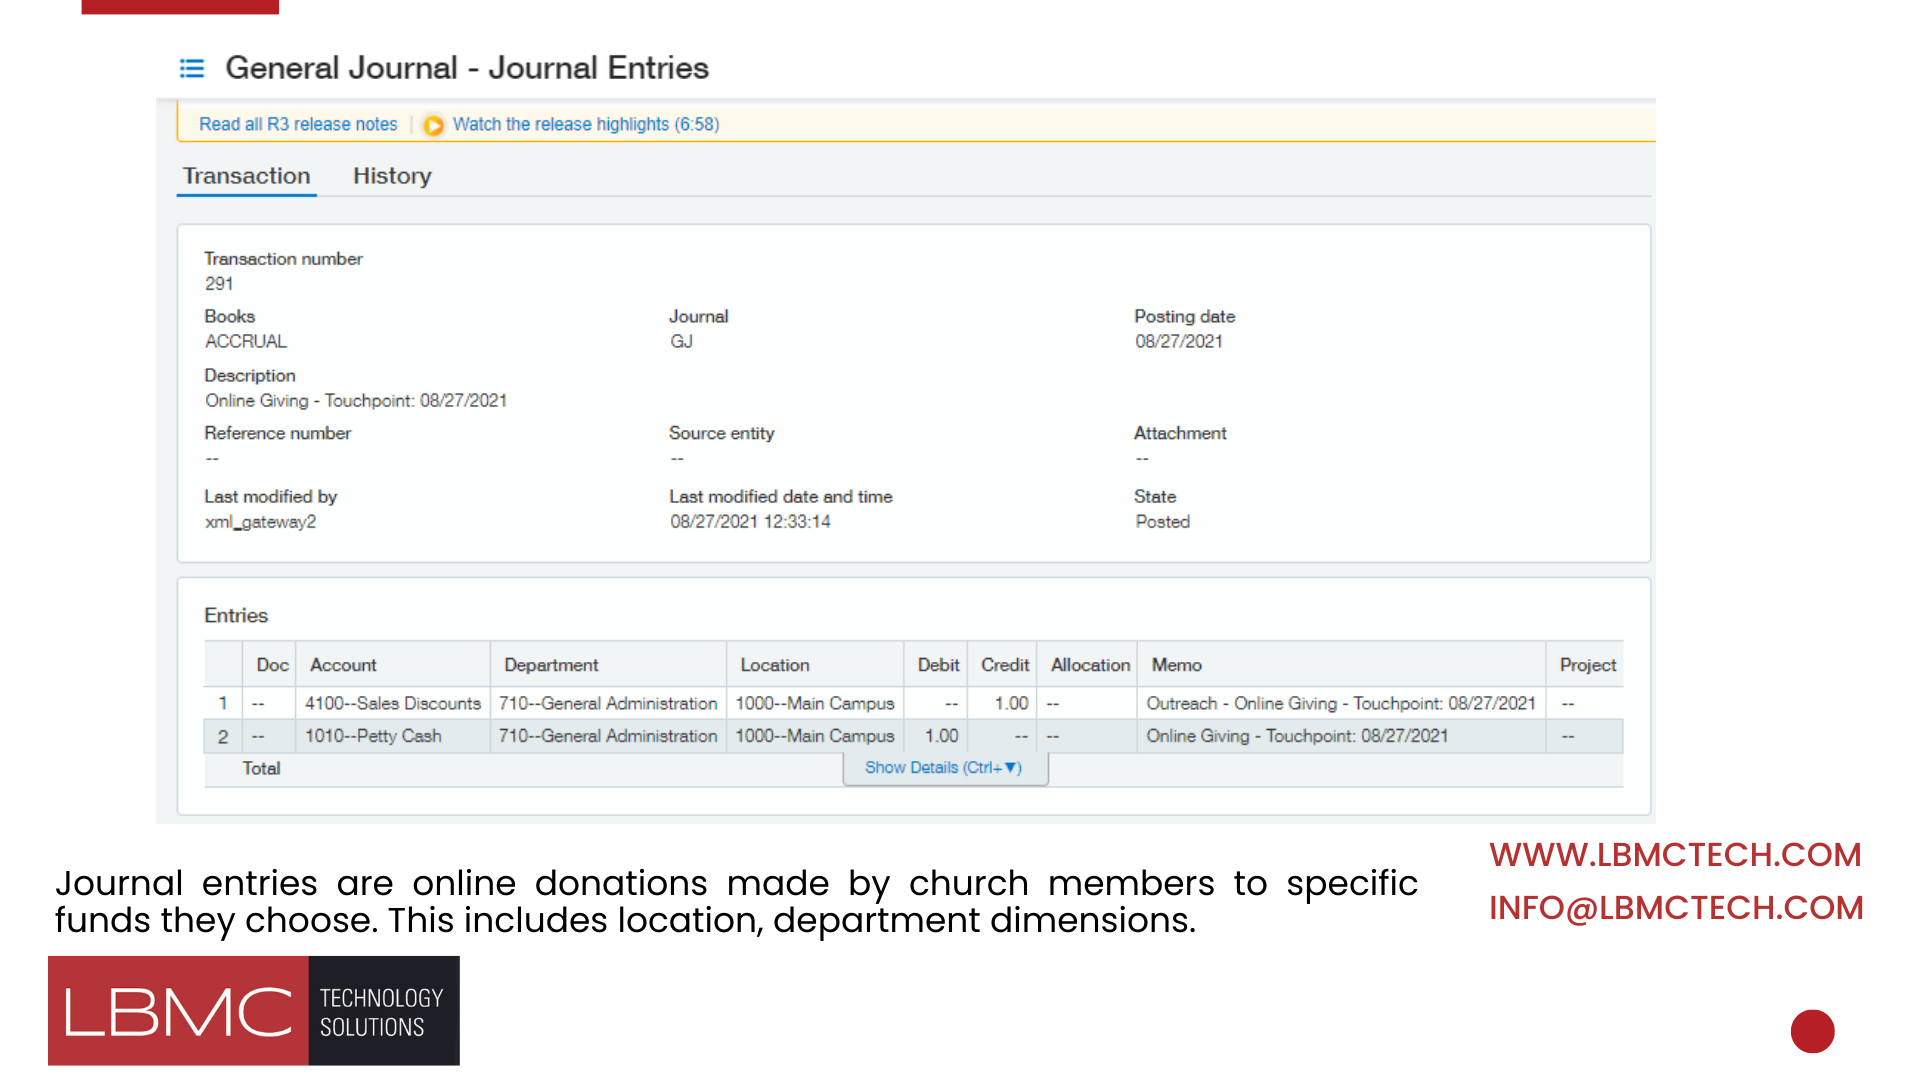Expand Show Details in entries table

943,768
